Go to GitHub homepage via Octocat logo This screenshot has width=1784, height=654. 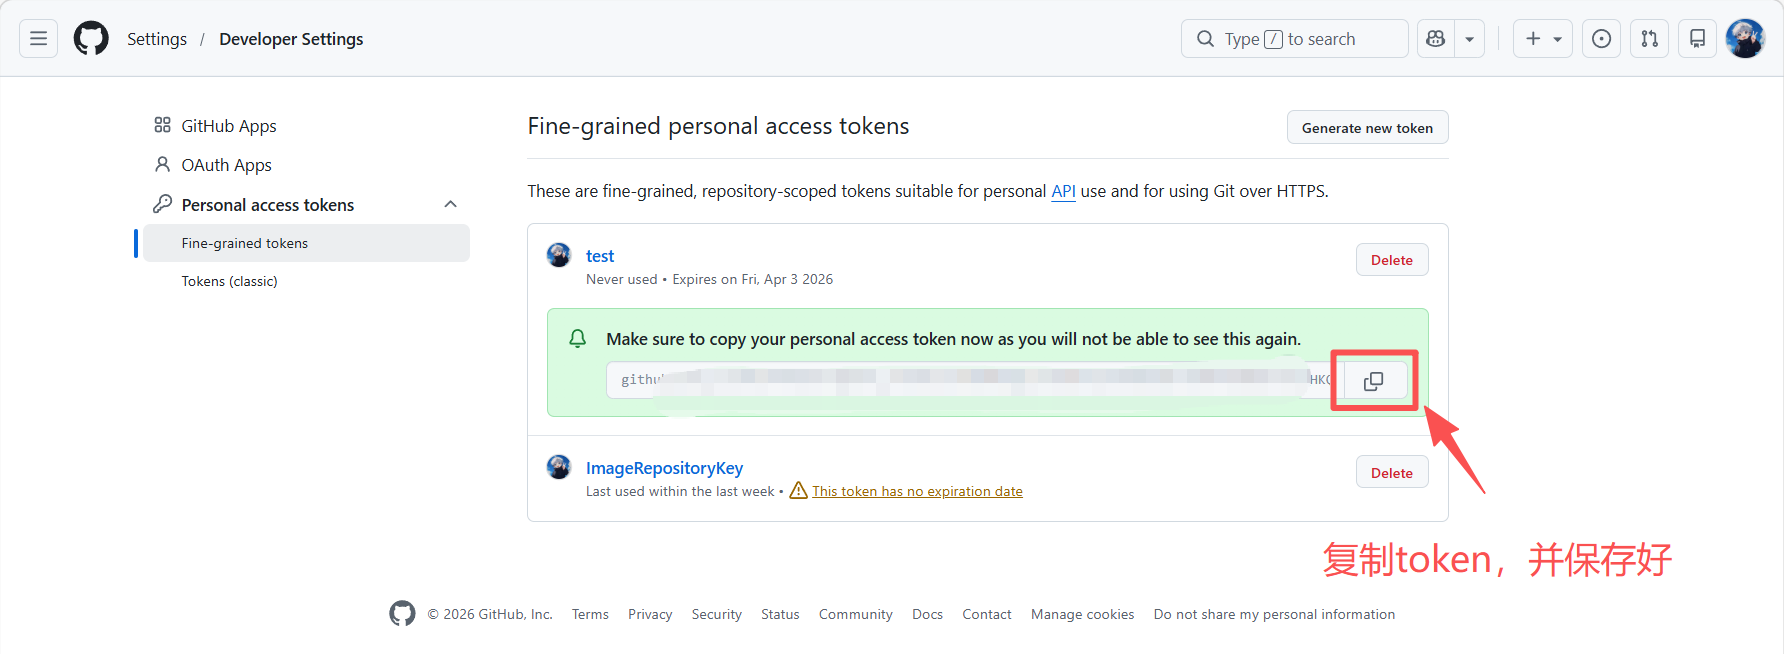pyautogui.click(x=91, y=39)
